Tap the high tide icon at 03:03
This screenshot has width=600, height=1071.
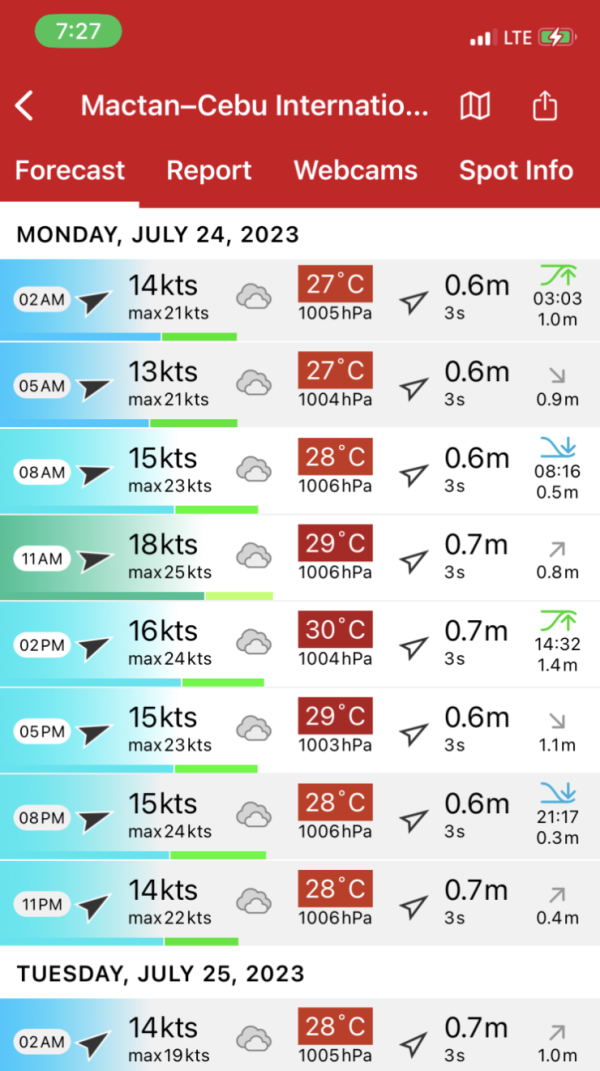(x=557, y=274)
